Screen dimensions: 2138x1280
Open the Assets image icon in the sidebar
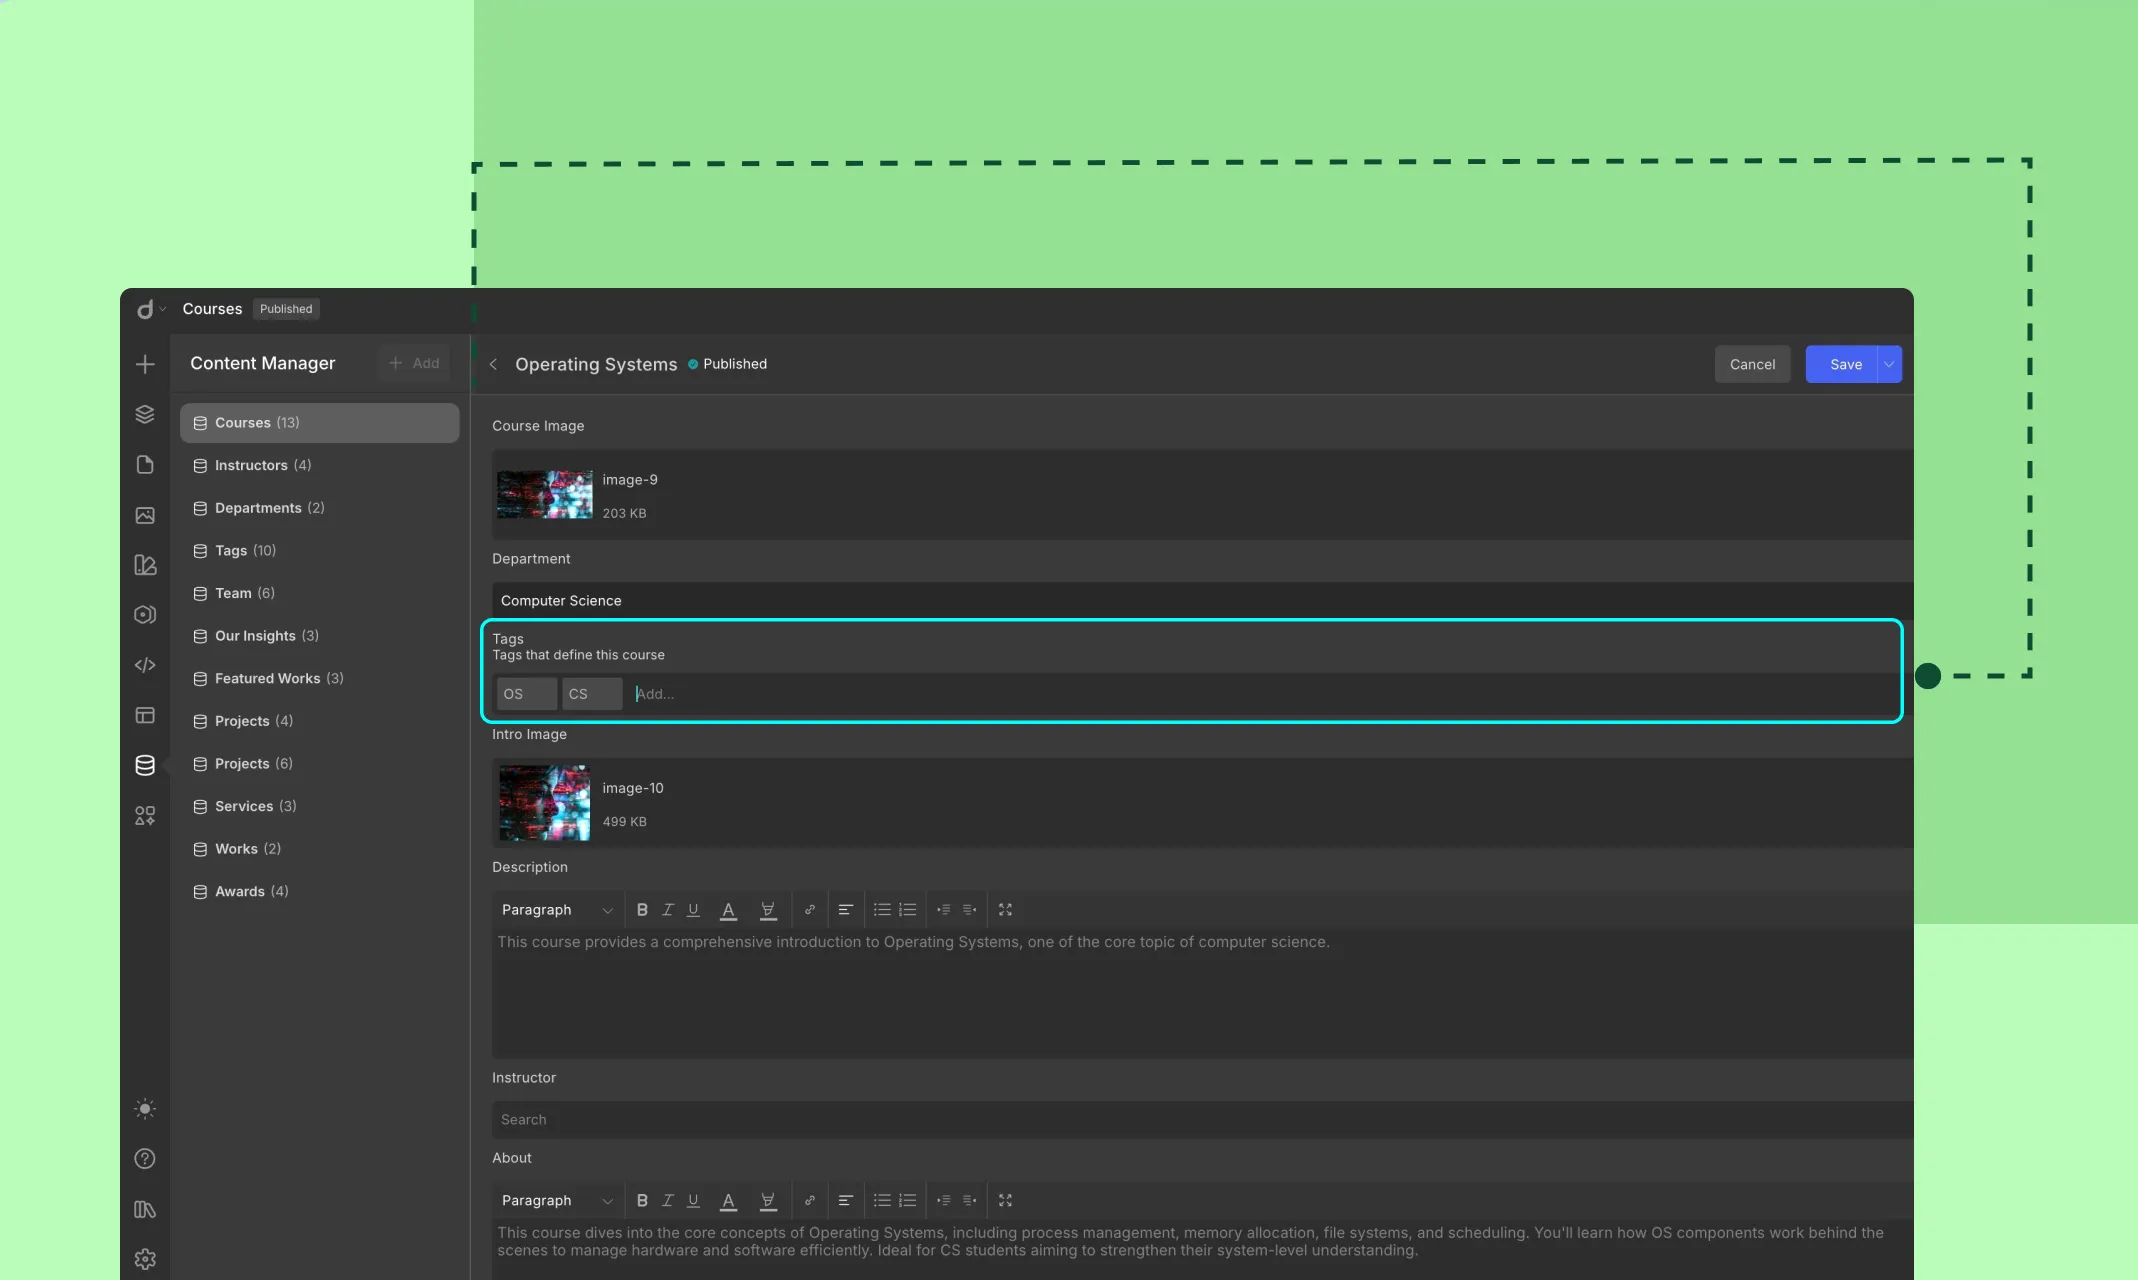point(145,515)
